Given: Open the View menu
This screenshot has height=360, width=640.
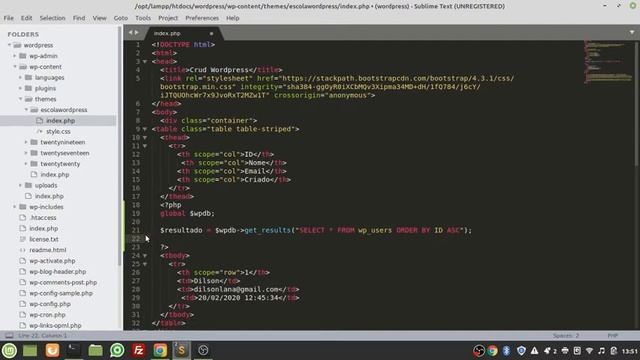Looking at the screenshot, I should tap(99, 18).
